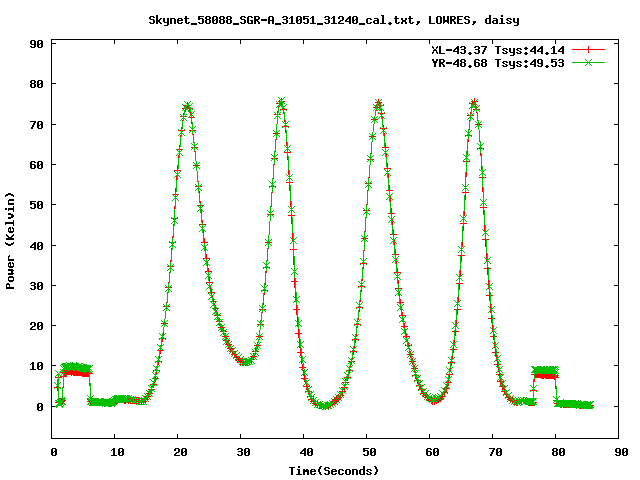Viewport: 640px width, 480px height.
Task: Click the Power (Kelvin) axis label
Action: (x=10, y=241)
